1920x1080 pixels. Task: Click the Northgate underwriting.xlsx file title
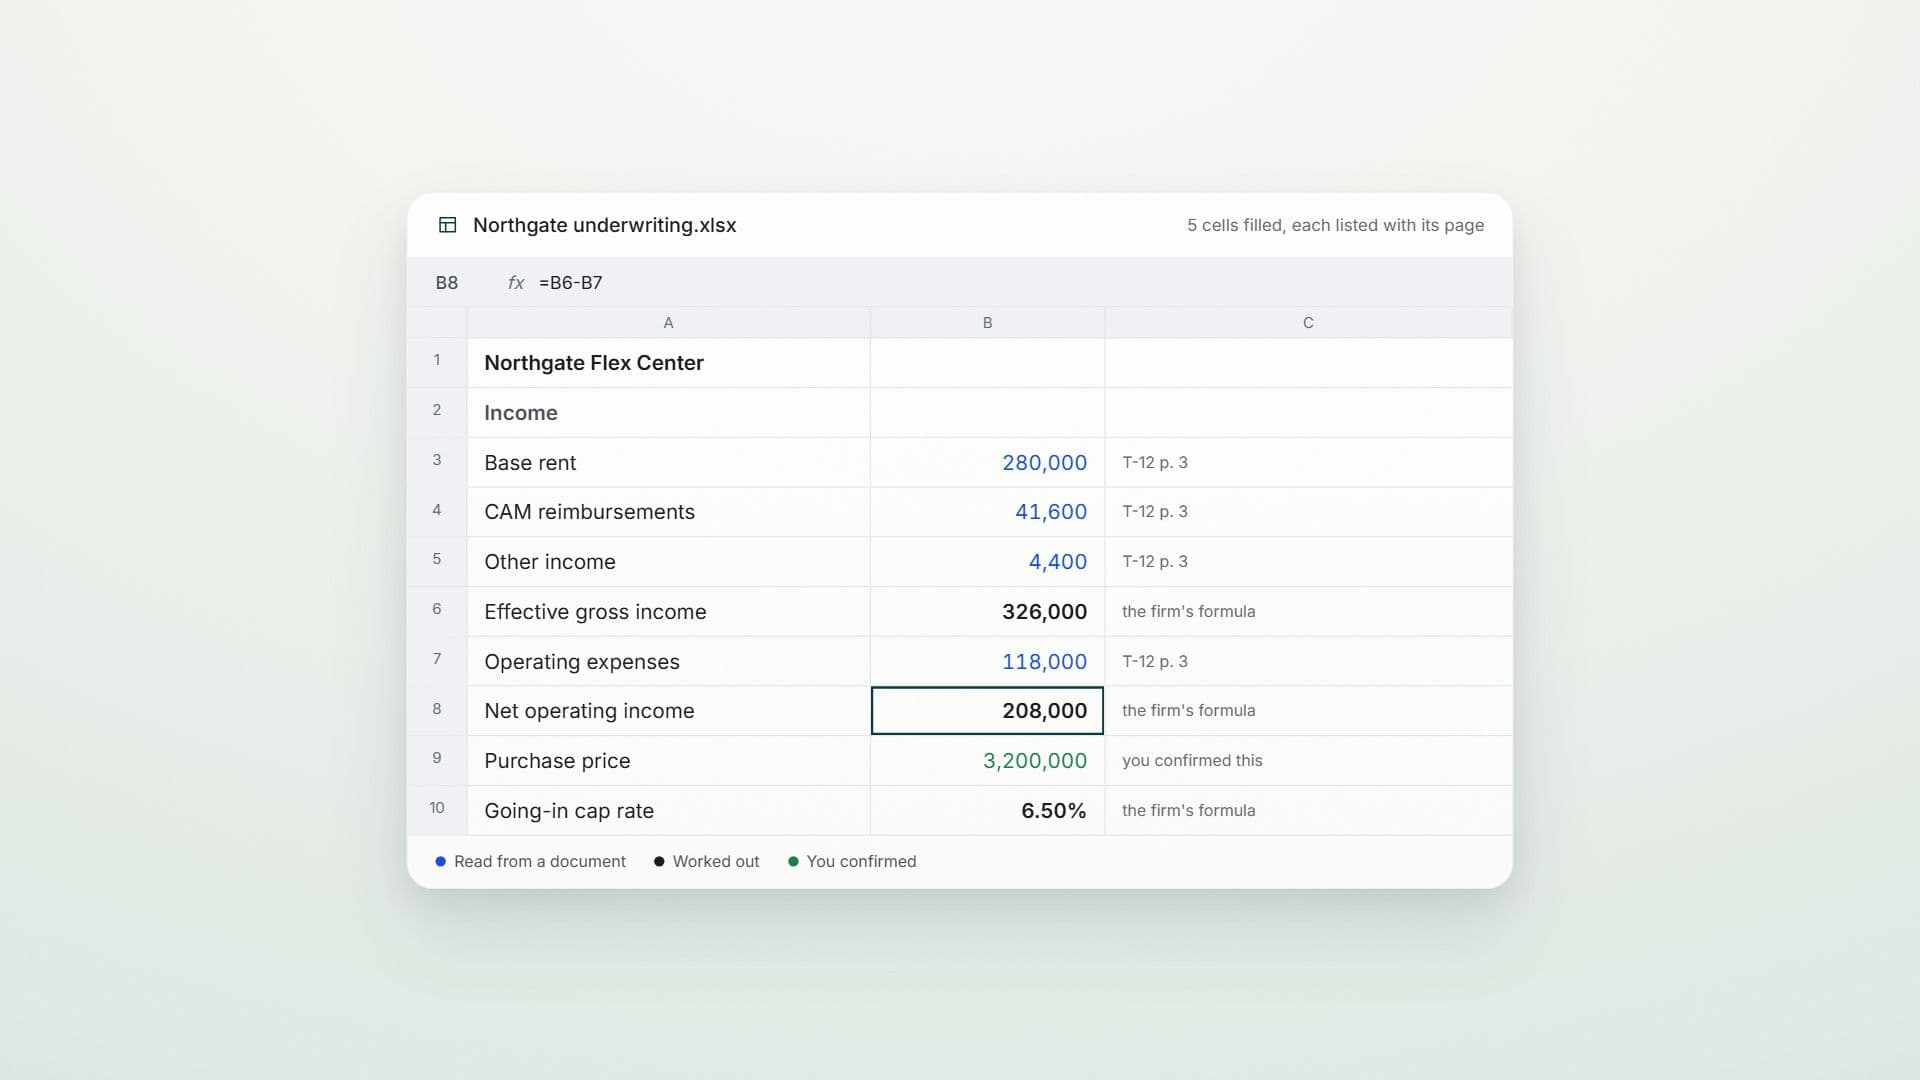pos(604,225)
